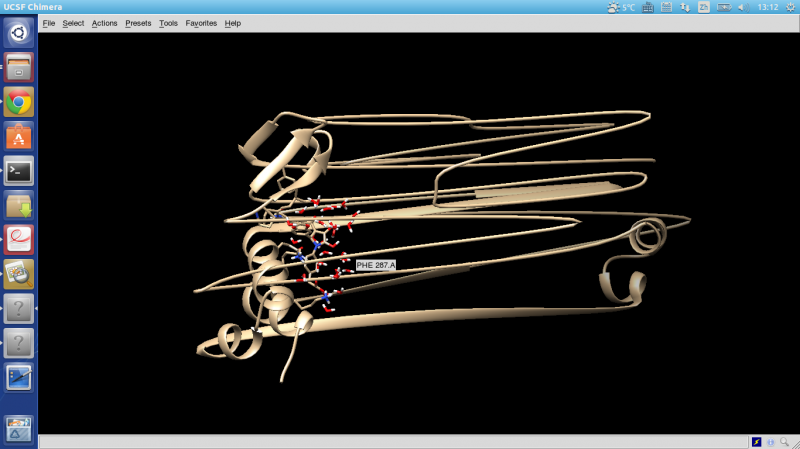Viewport: 800px width, 449px height.
Task: Open the Actions menu
Action: click(104, 23)
